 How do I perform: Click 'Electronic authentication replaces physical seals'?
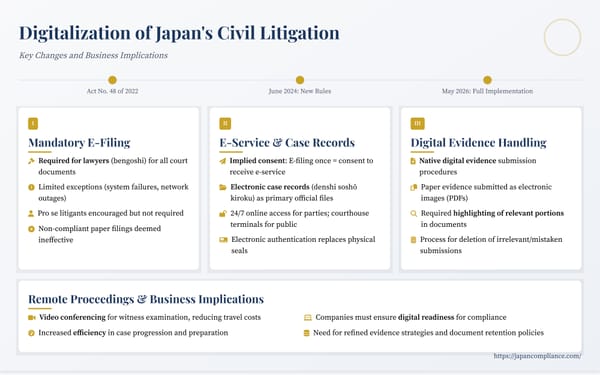[x=303, y=245]
